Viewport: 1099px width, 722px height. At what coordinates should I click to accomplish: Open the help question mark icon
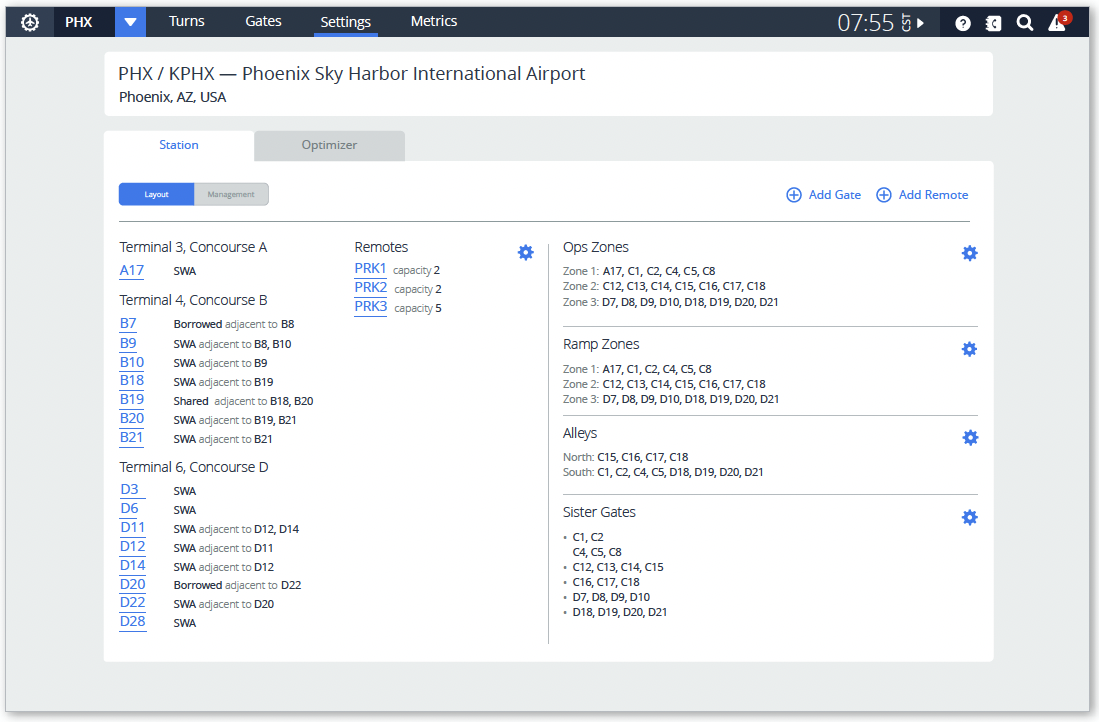pyautogui.click(x=962, y=23)
